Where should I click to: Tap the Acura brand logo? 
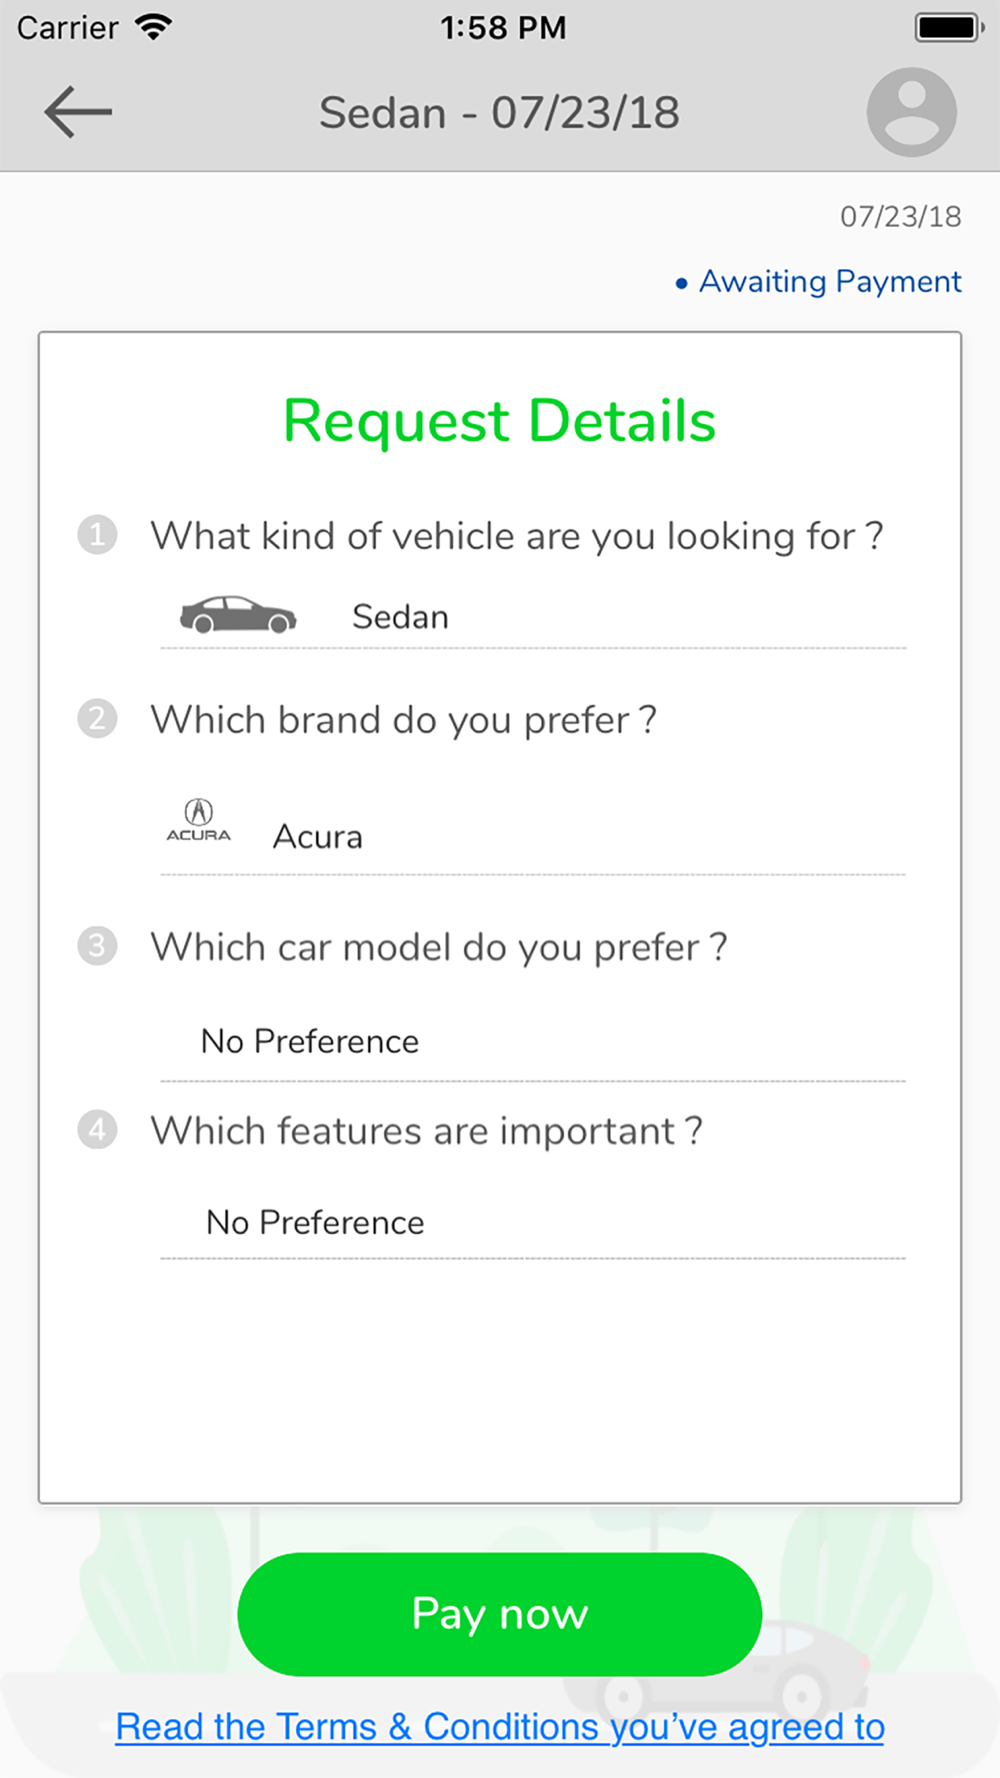coord(198,821)
